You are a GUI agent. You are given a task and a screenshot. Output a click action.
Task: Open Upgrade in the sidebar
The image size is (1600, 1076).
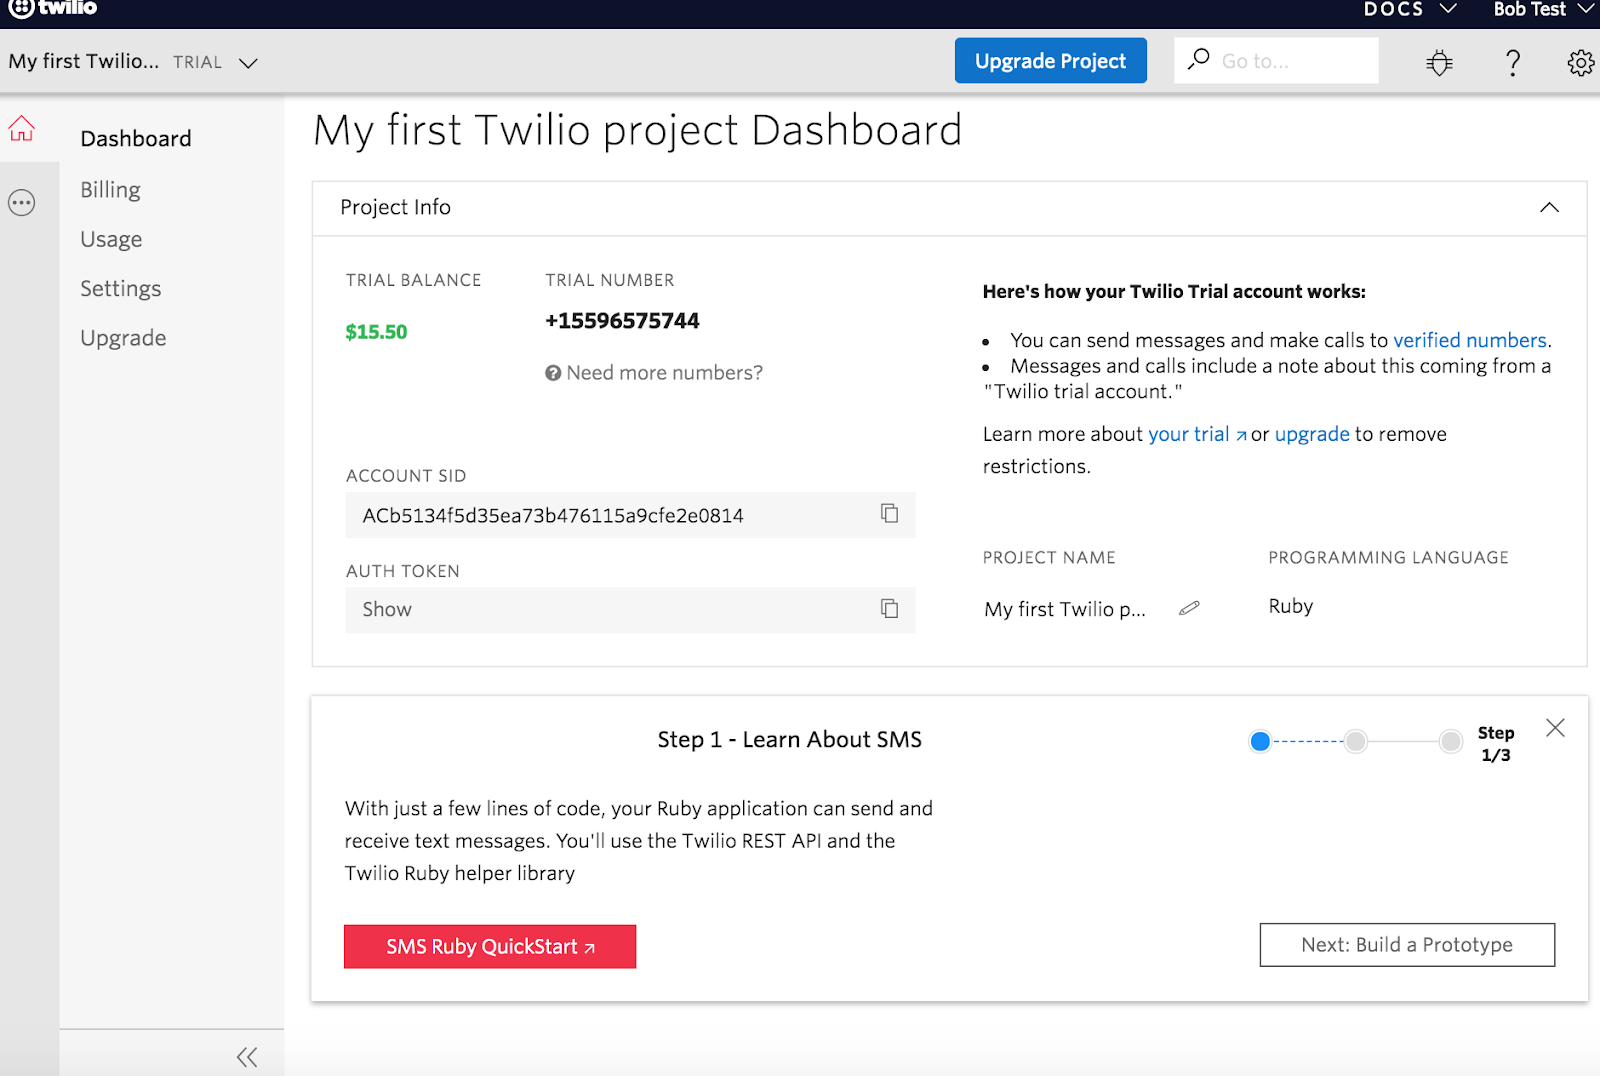123,339
